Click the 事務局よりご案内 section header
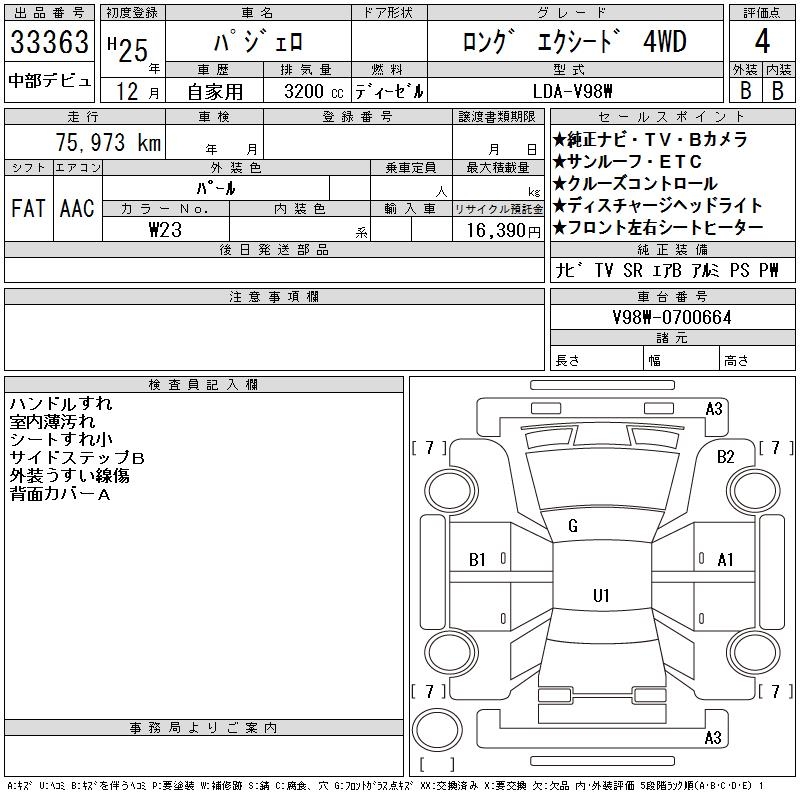The width and height of the screenshot is (800, 800). 204,727
